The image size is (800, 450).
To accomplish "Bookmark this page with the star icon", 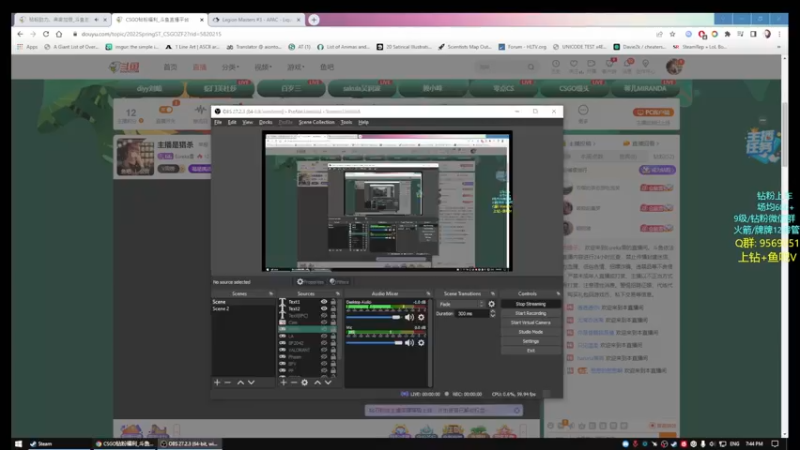I will coord(672,34).
